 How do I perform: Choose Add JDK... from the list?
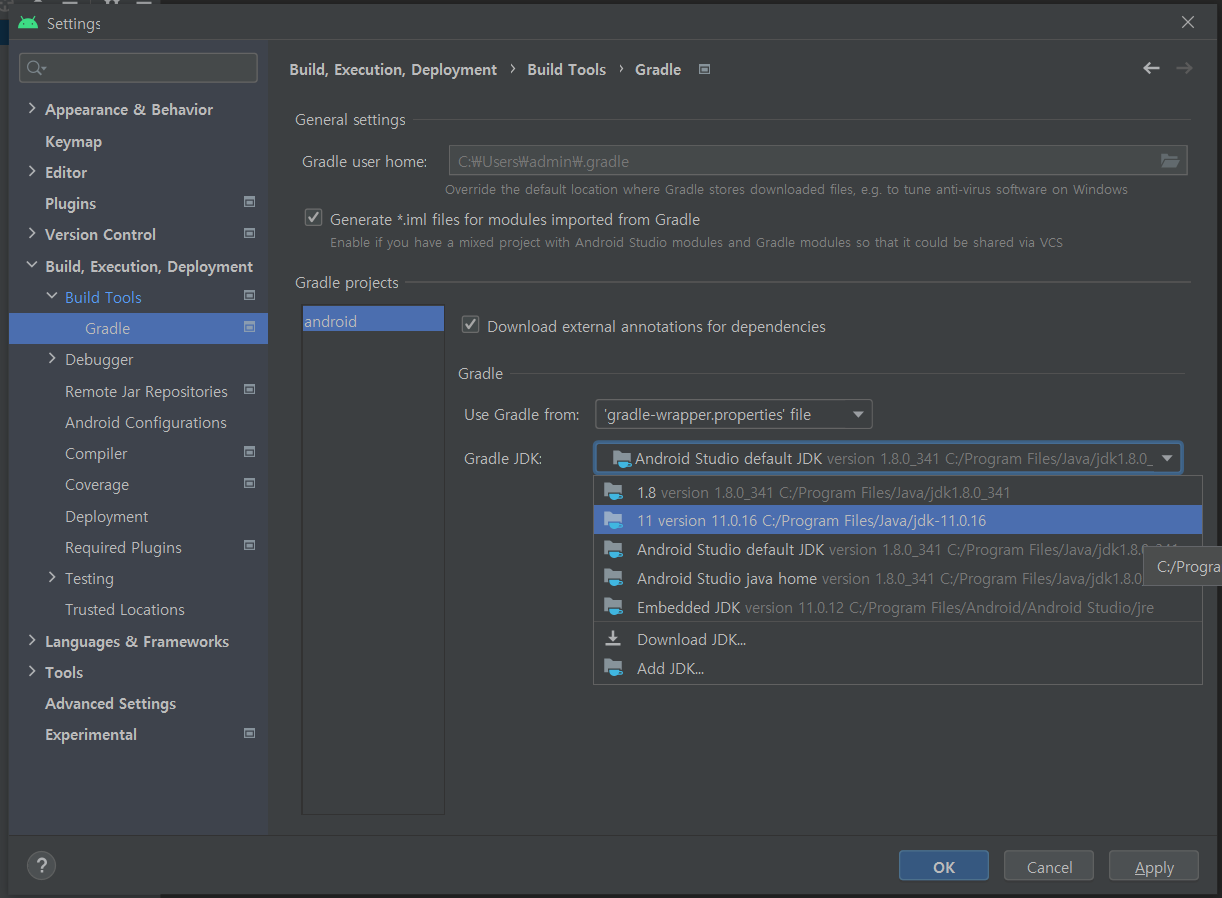897,668
